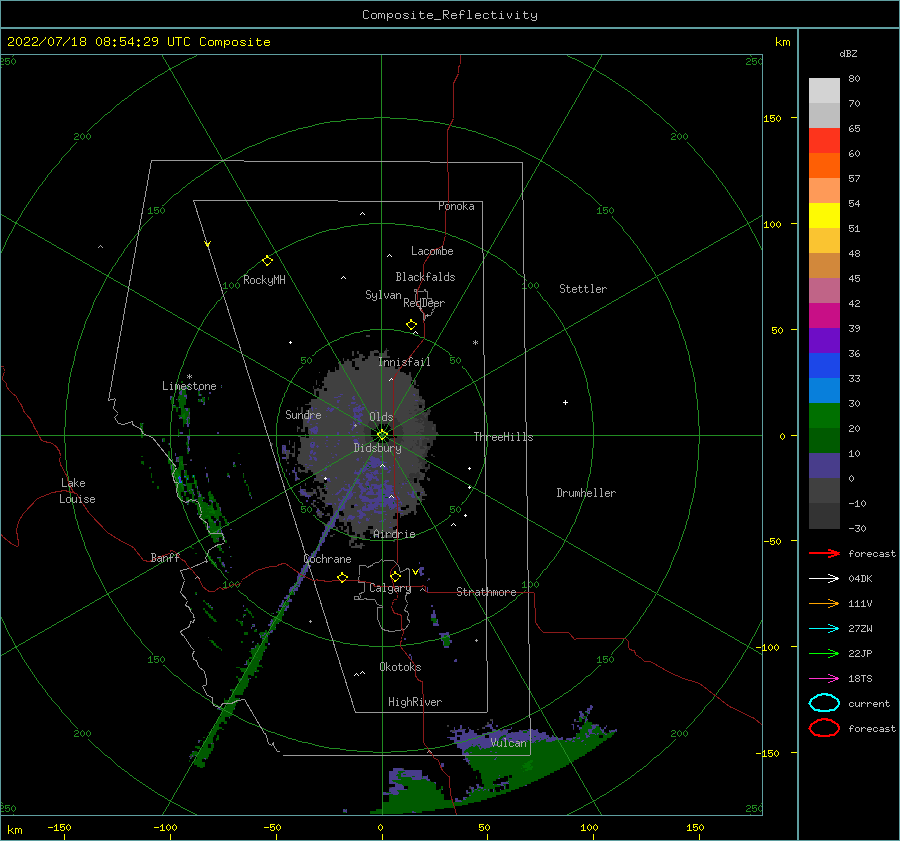Viewport: 900px width, 841px height.
Task: Click the orange 111V arrow in legend
Action: tap(824, 603)
